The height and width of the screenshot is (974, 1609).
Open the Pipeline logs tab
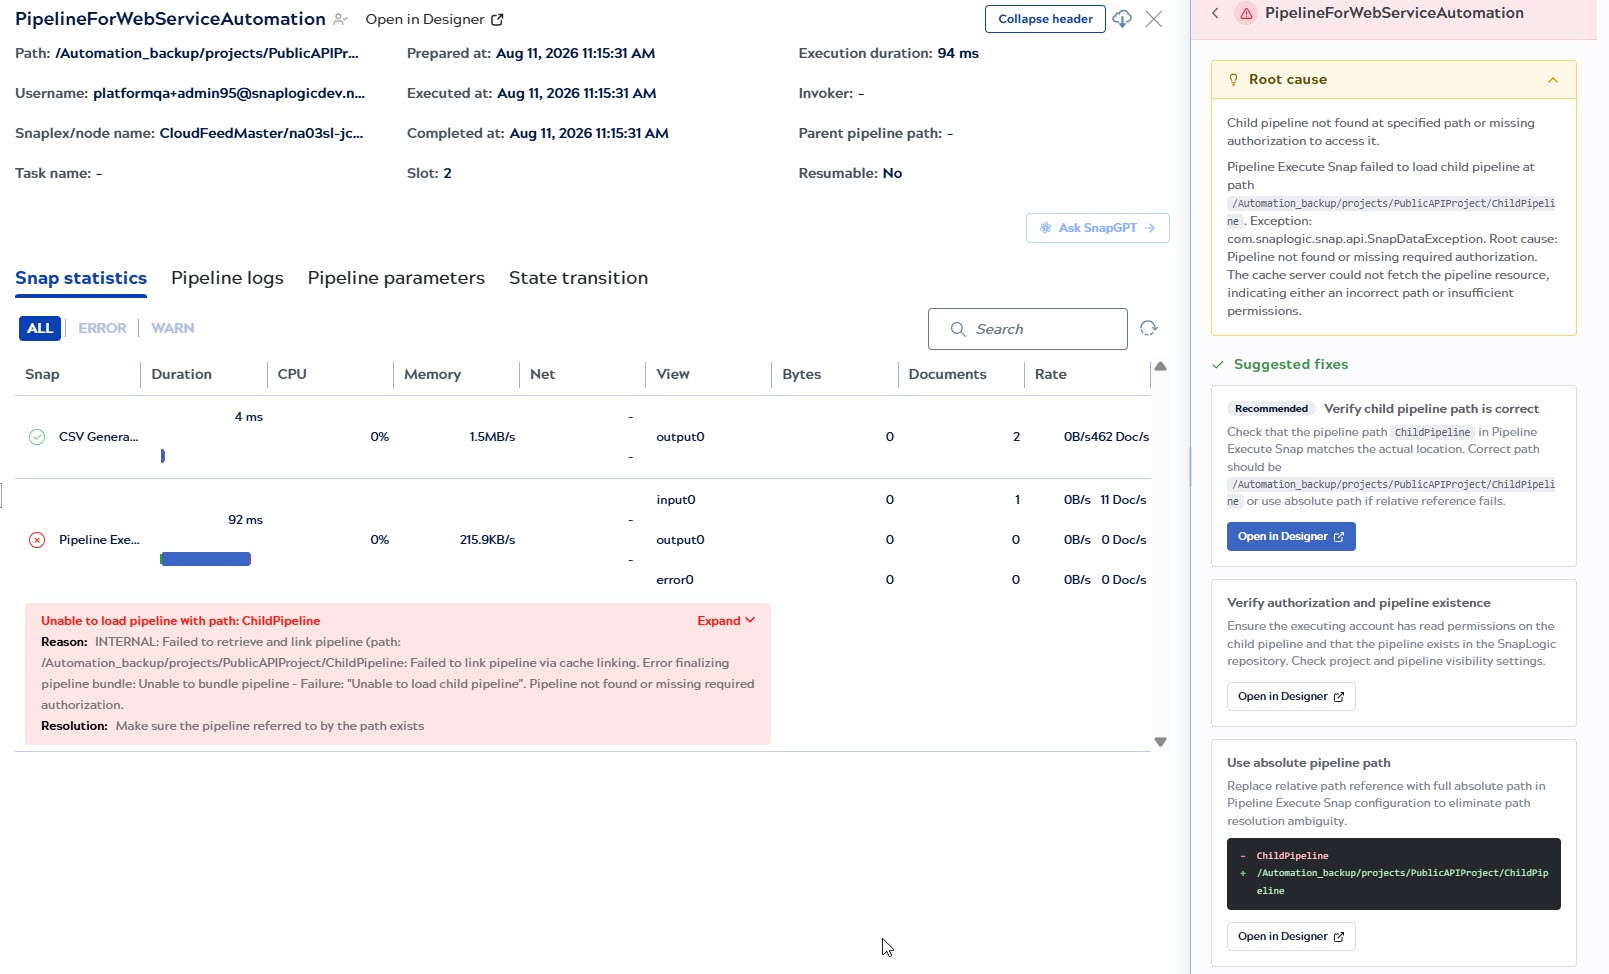(227, 278)
